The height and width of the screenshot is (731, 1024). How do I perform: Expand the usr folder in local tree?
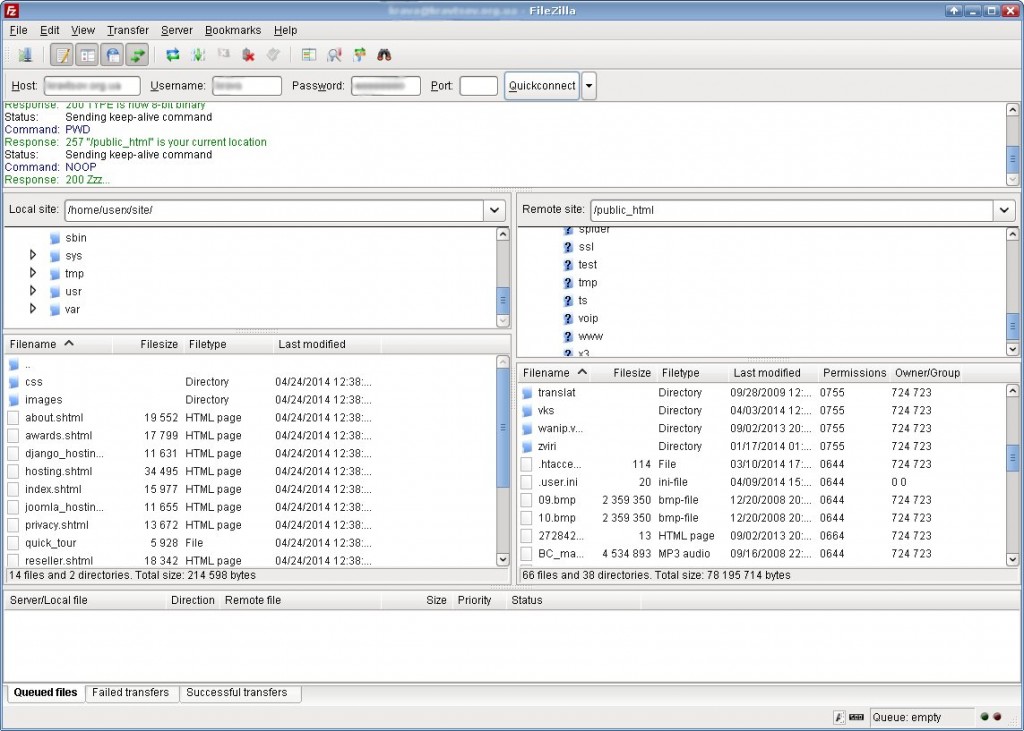[33, 291]
